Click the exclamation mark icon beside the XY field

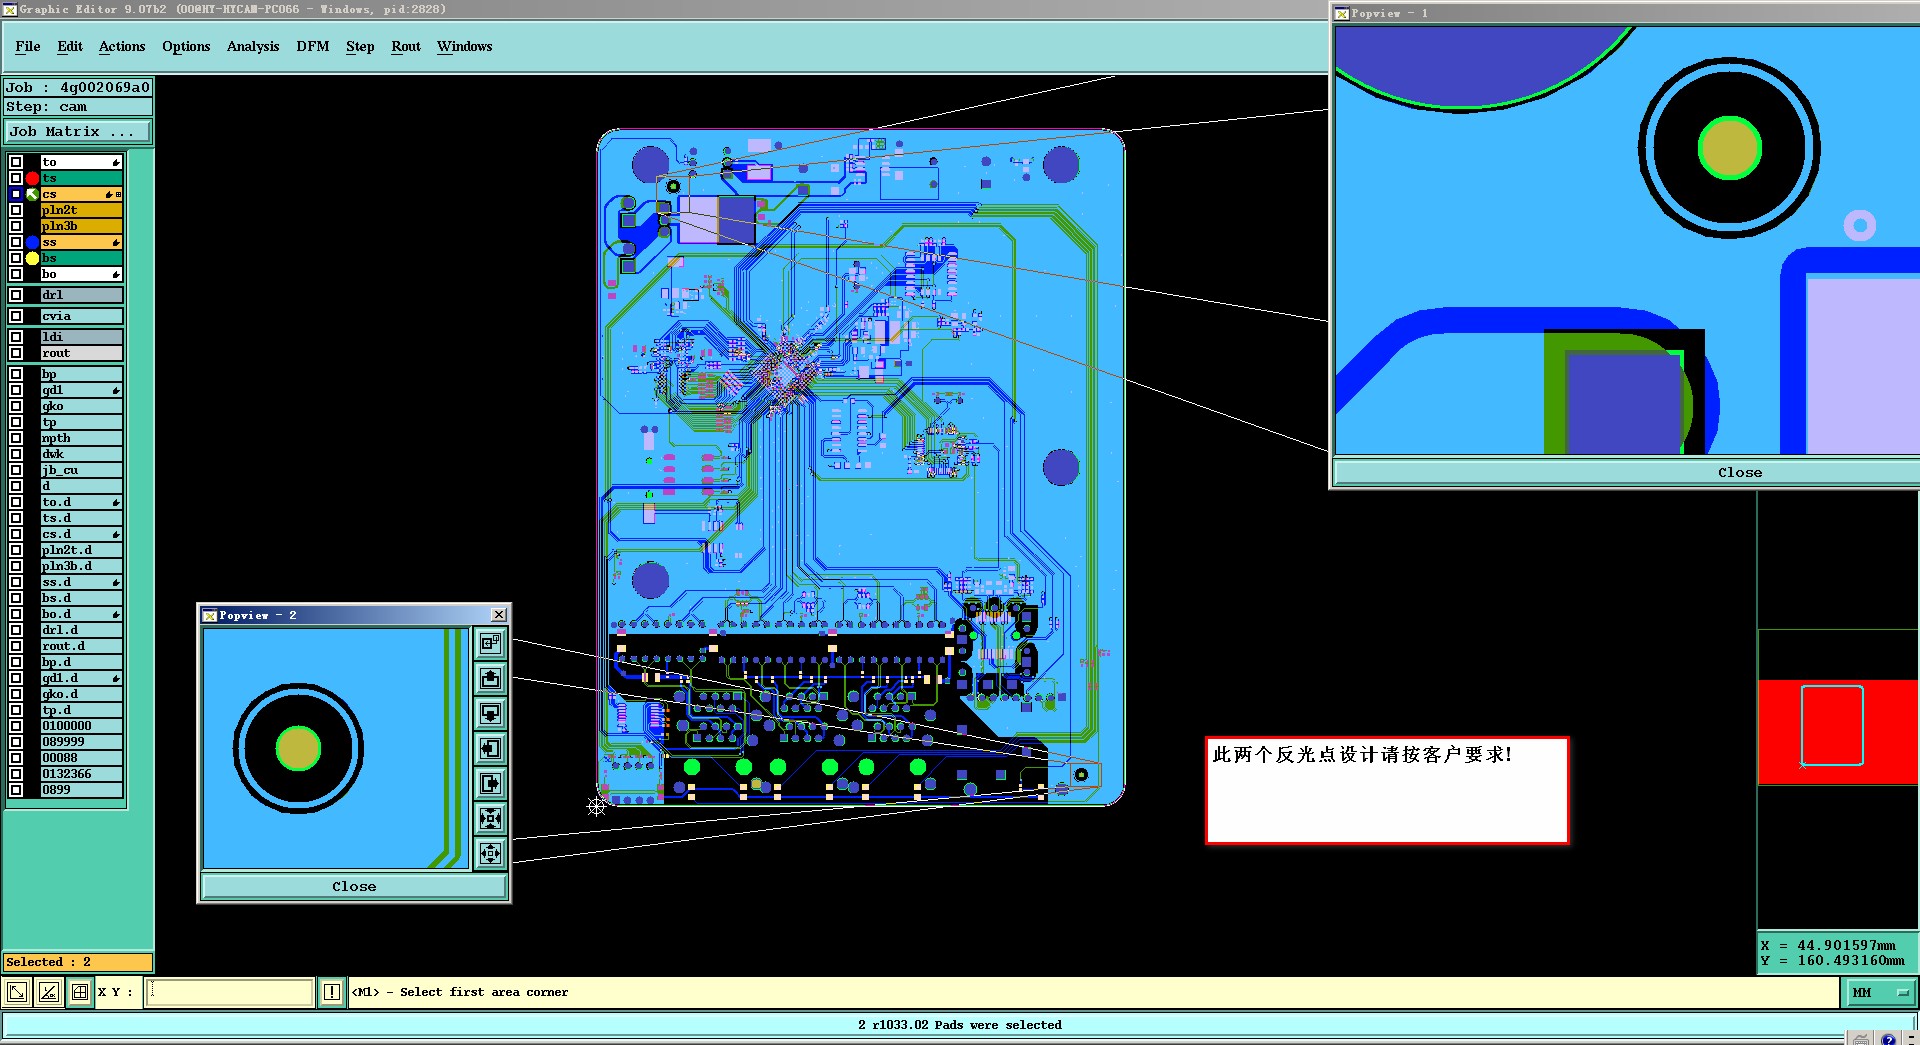[332, 992]
